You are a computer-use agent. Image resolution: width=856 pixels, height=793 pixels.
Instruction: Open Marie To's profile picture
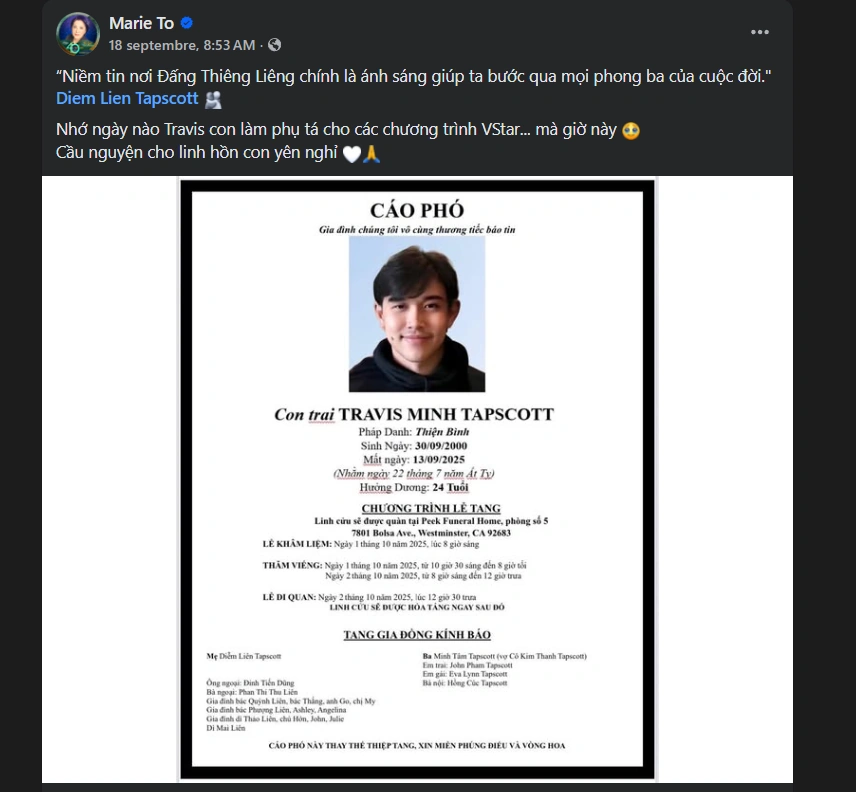pos(78,33)
